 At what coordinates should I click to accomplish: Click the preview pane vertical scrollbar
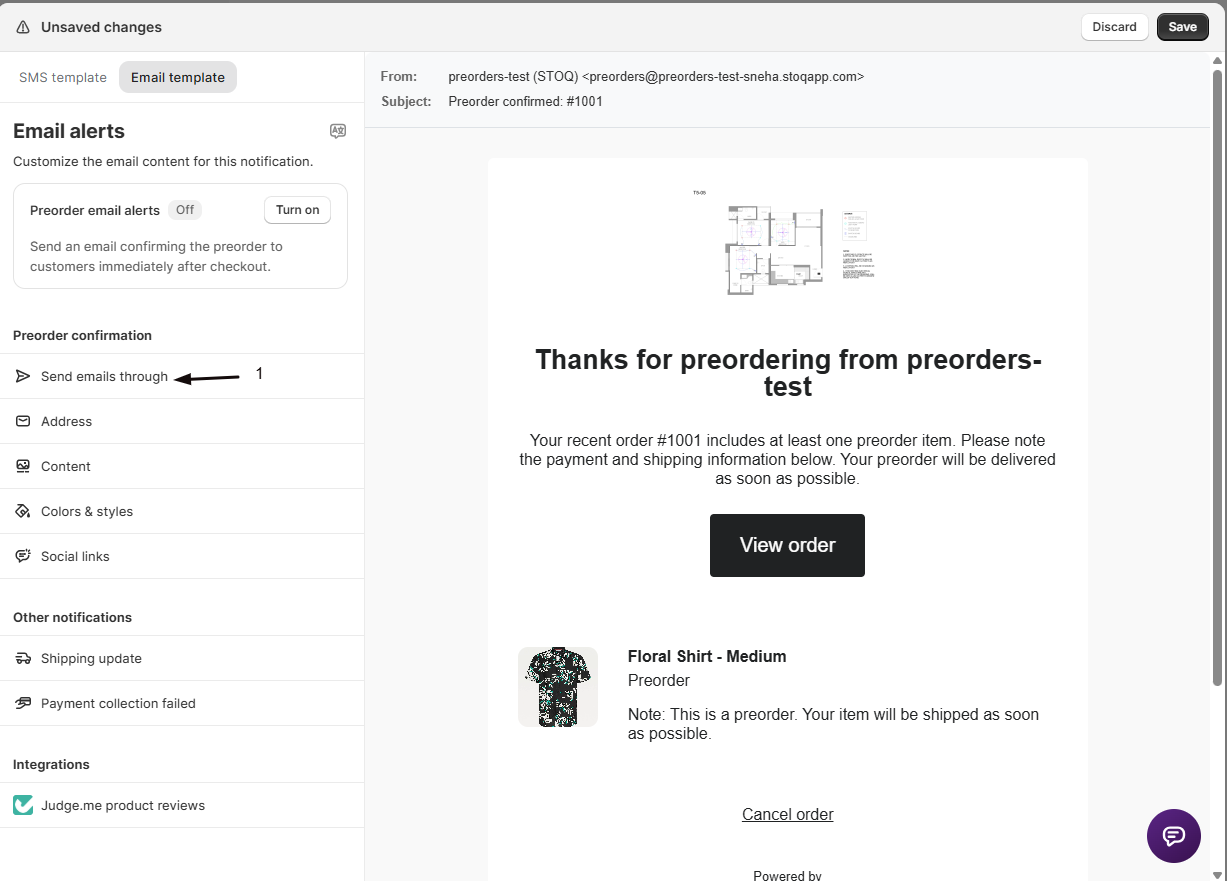coord(1217,378)
